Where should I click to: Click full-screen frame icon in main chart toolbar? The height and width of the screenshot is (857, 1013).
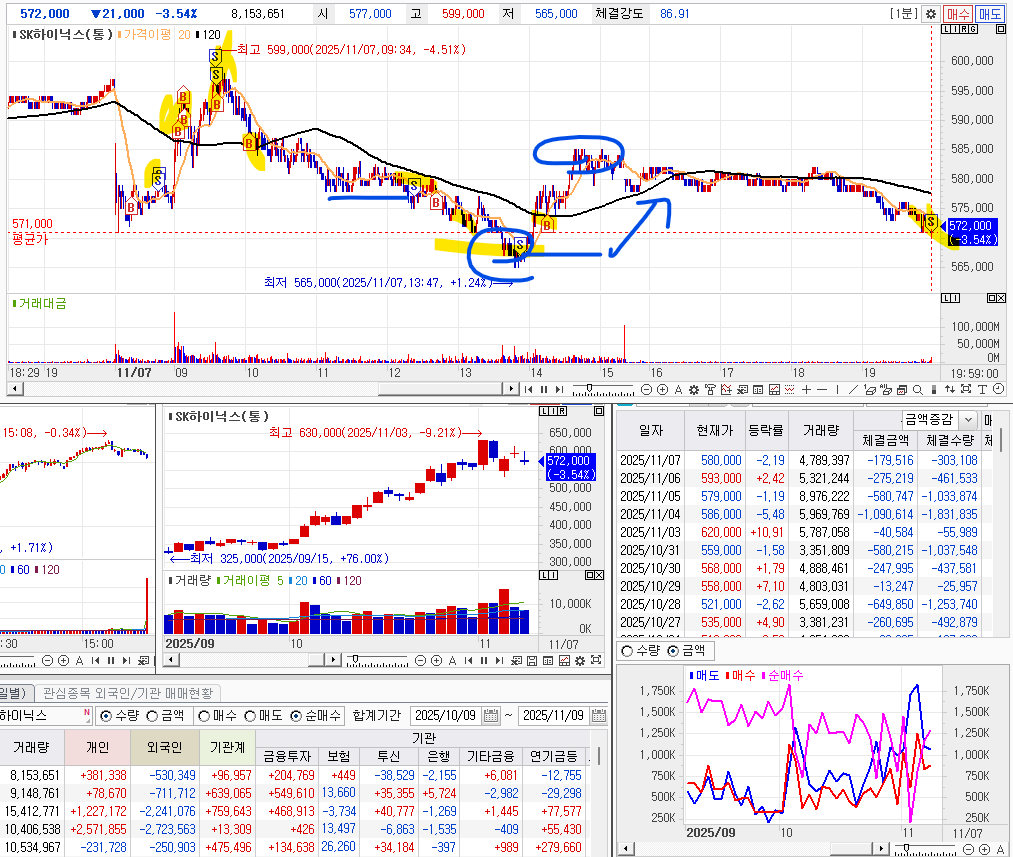(966, 389)
